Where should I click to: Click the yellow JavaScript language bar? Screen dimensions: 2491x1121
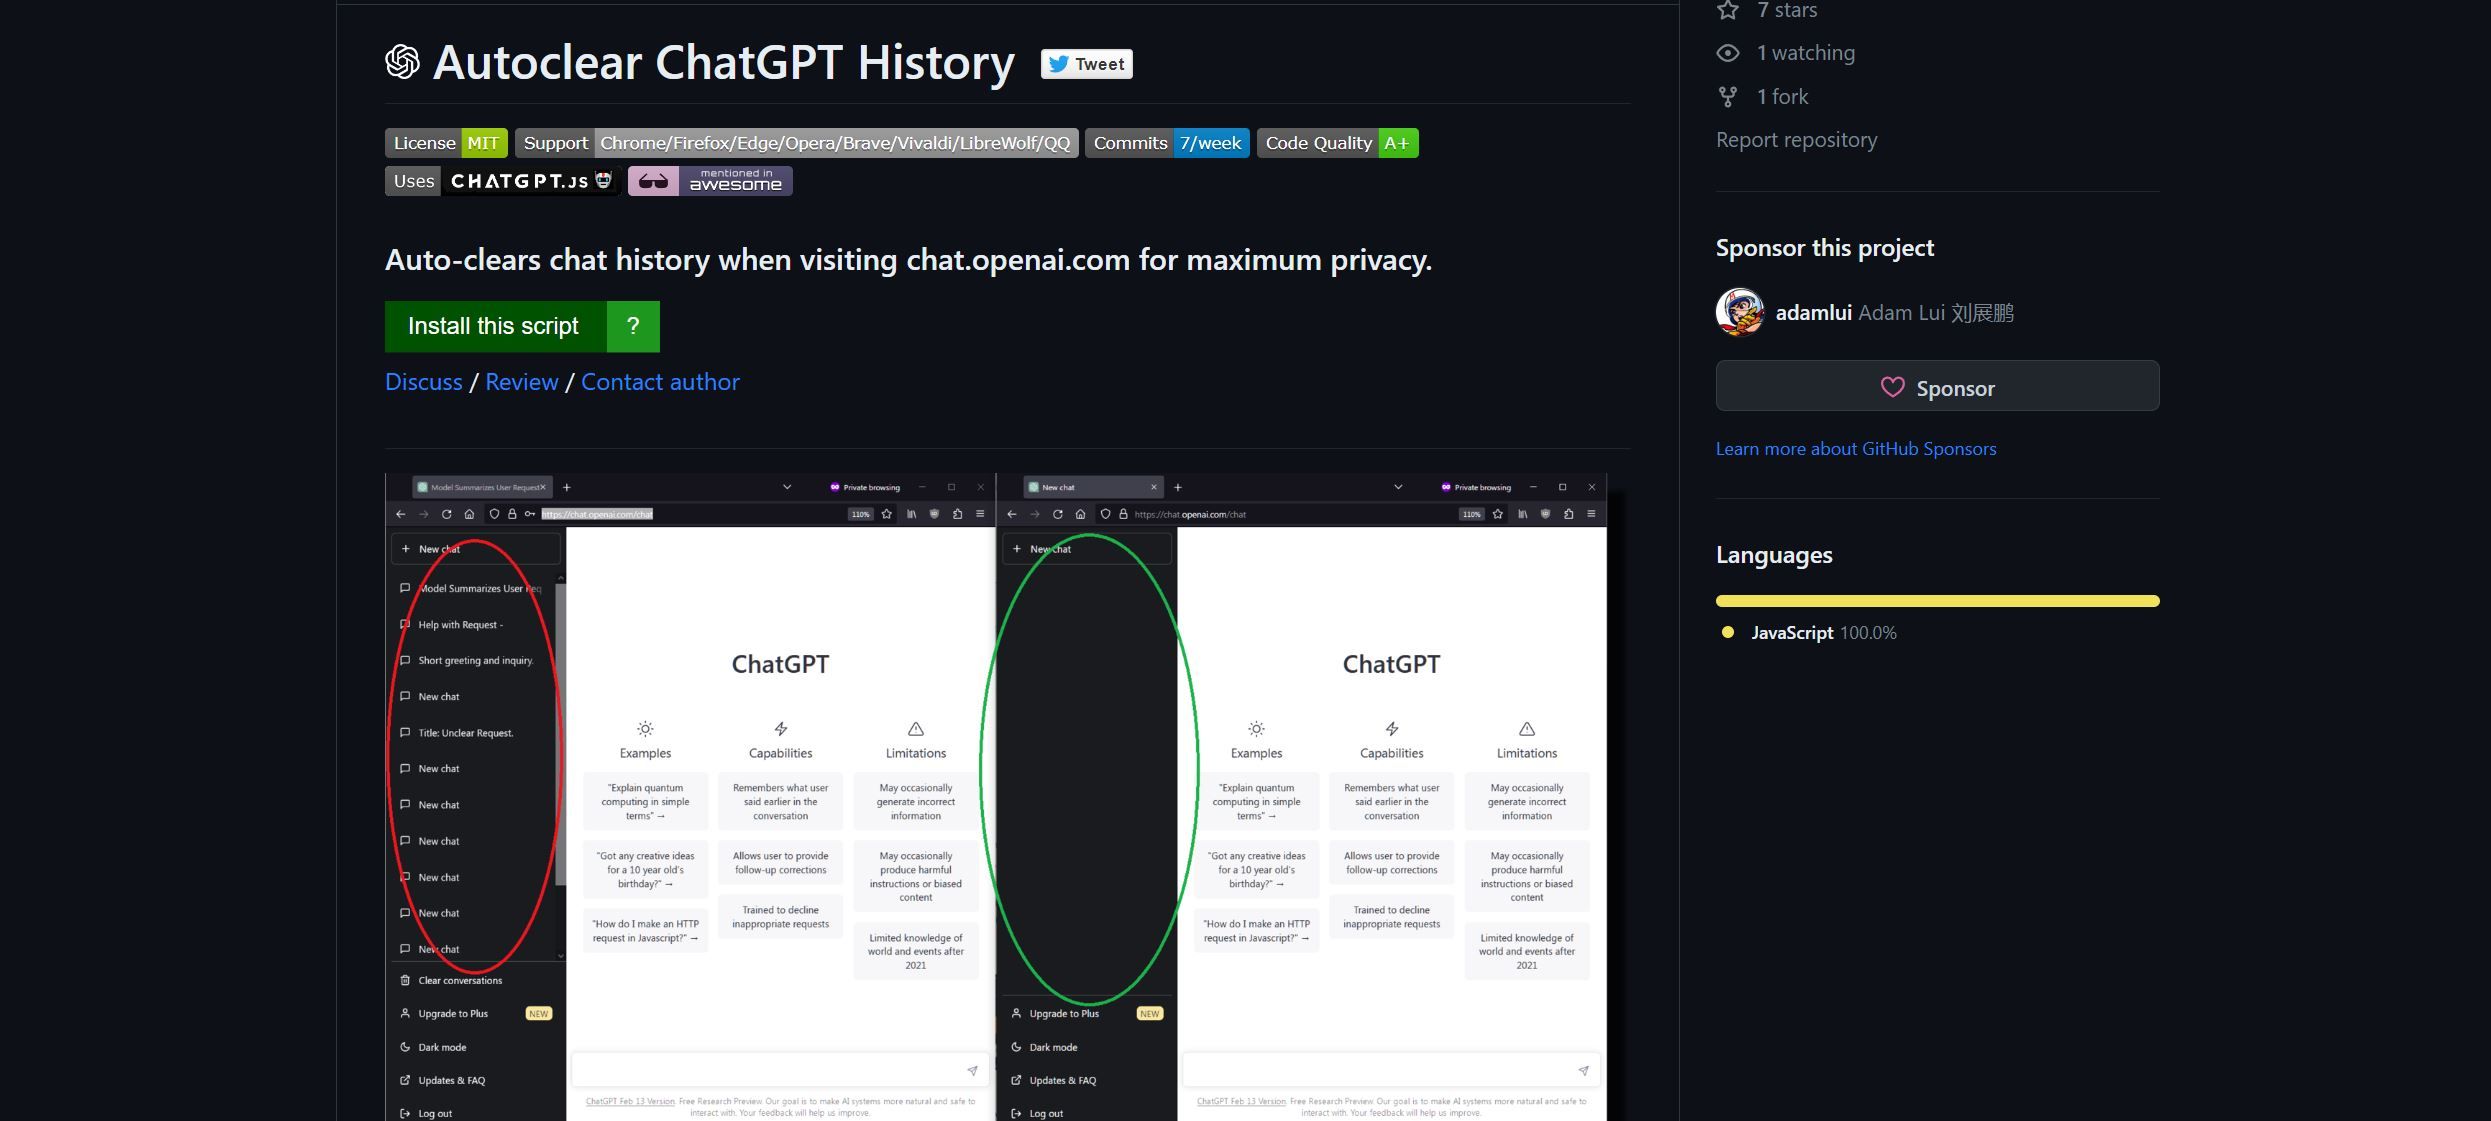[x=1937, y=601]
